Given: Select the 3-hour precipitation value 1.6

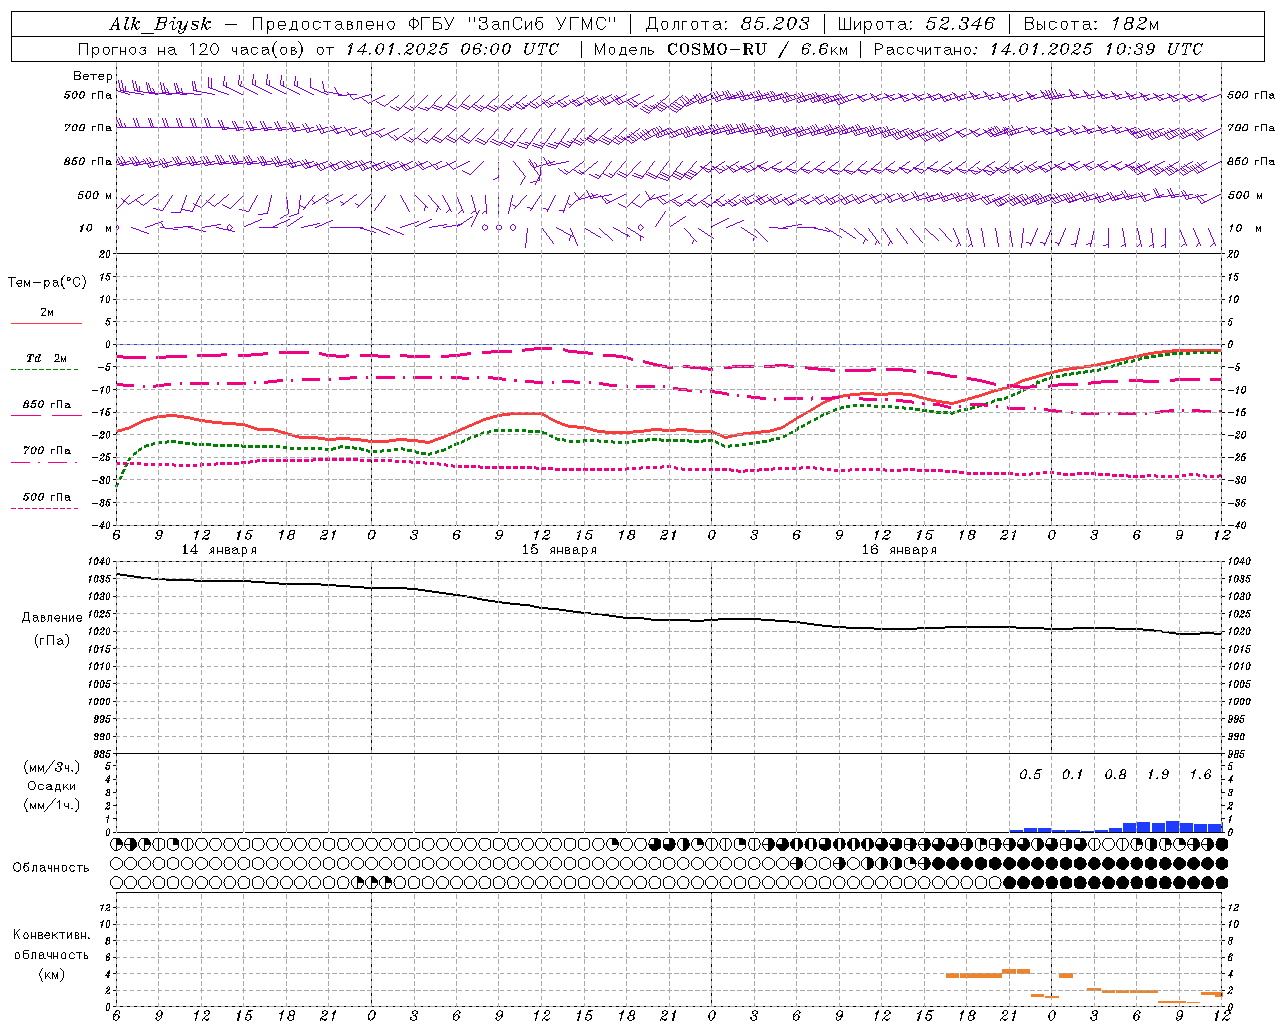Looking at the screenshot, I should pos(1200,775).
